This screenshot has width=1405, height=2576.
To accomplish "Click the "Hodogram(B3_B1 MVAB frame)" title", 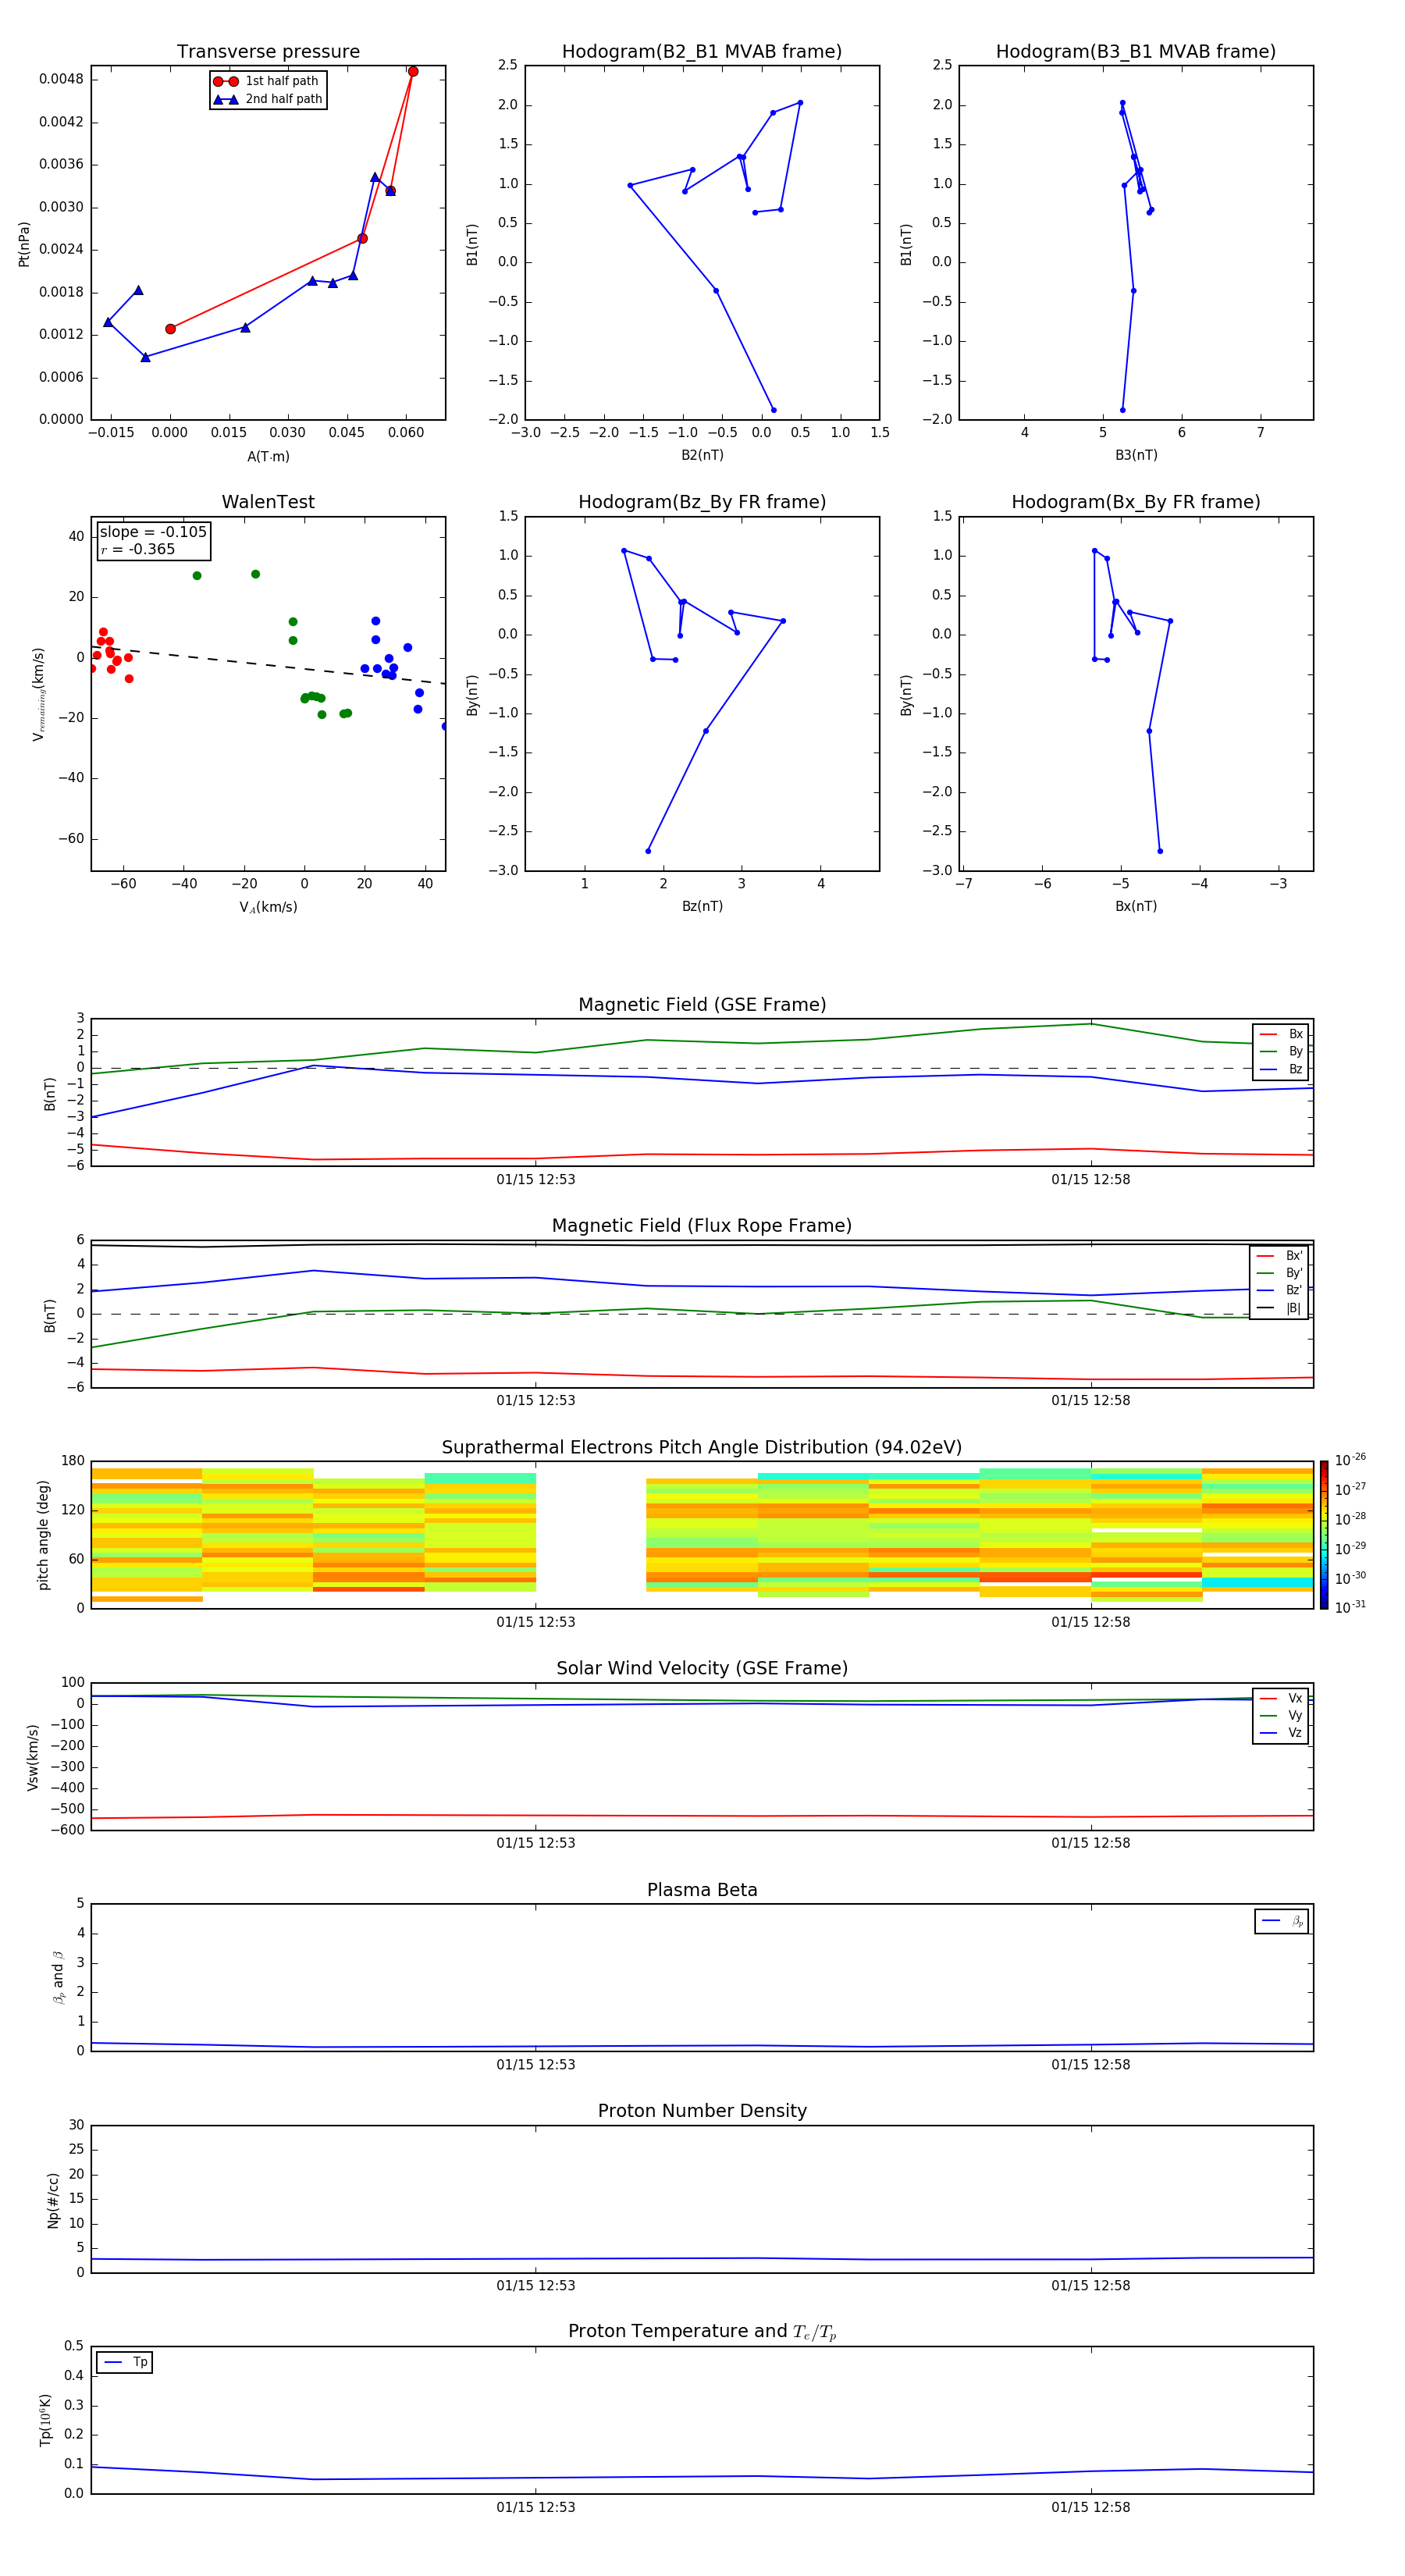I will pyautogui.click(x=1136, y=52).
